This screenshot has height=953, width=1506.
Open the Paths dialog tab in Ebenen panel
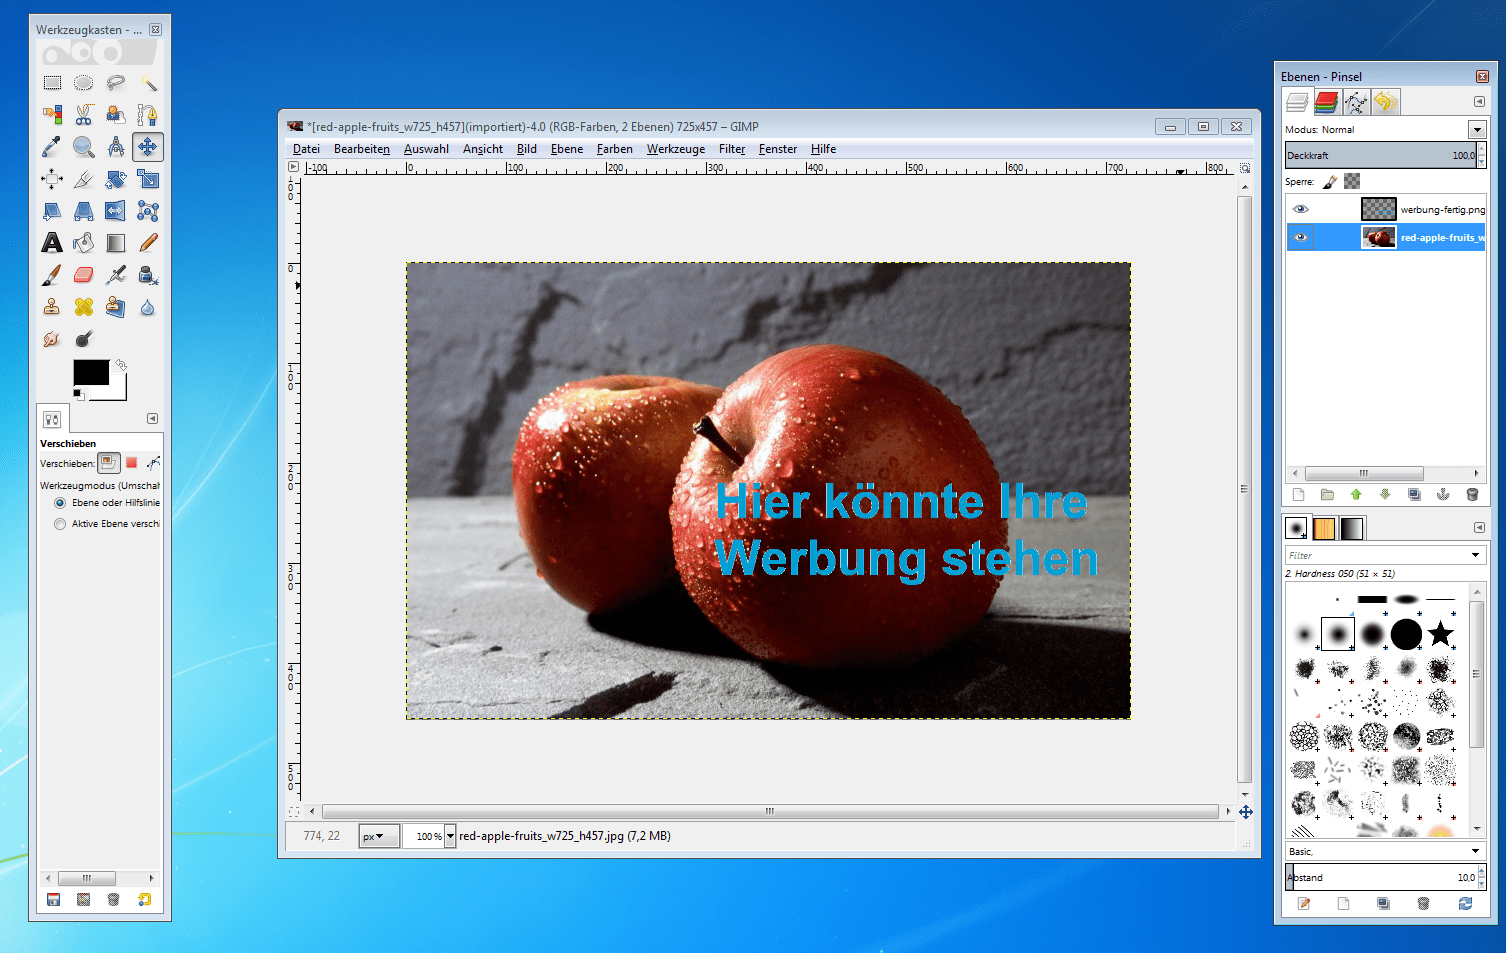click(x=1355, y=101)
